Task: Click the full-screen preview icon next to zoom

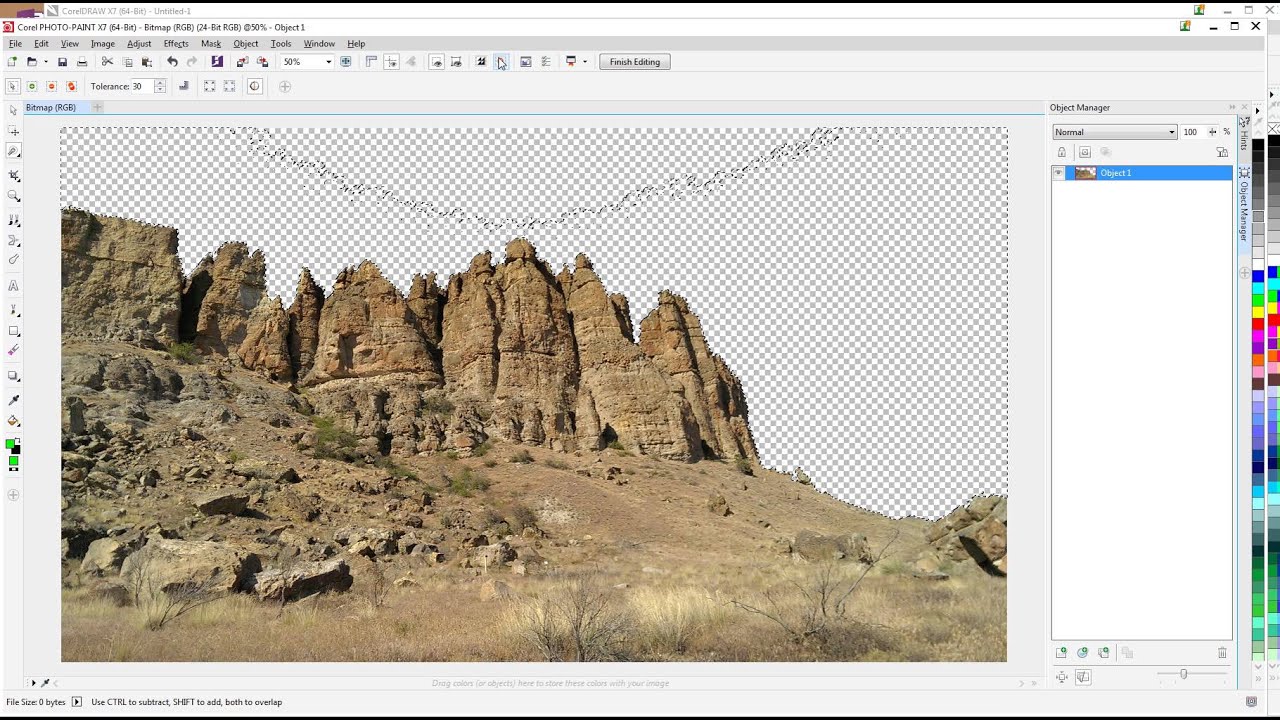Action: (346, 62)
